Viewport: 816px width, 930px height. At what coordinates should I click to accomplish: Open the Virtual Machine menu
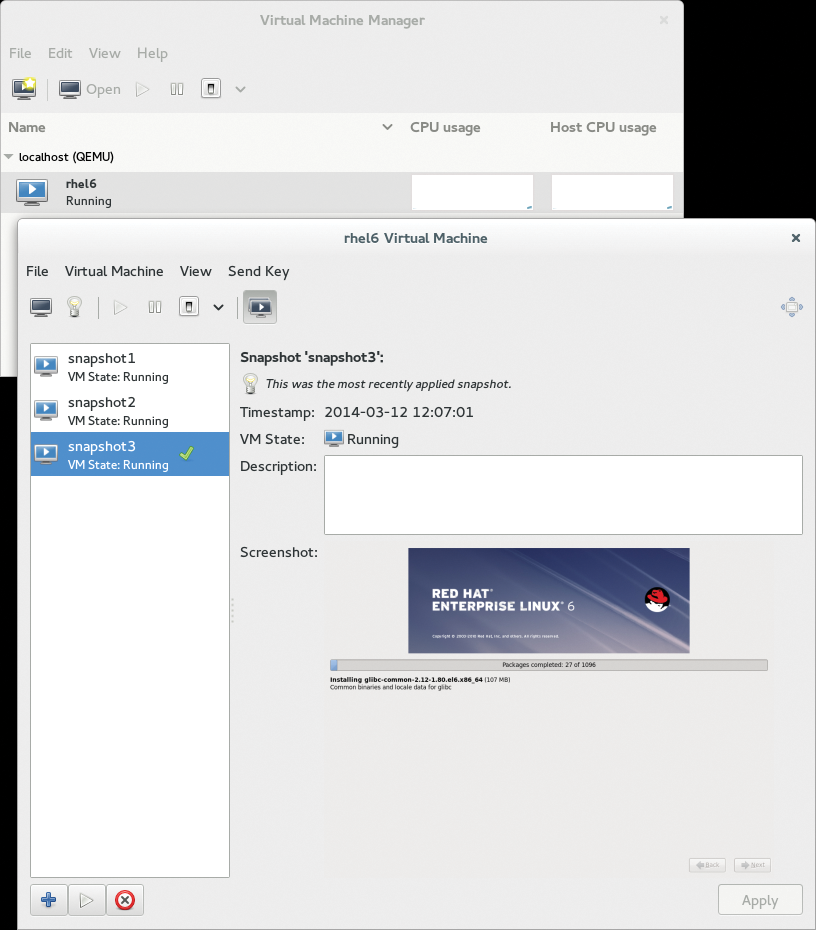tap(114, 271)
